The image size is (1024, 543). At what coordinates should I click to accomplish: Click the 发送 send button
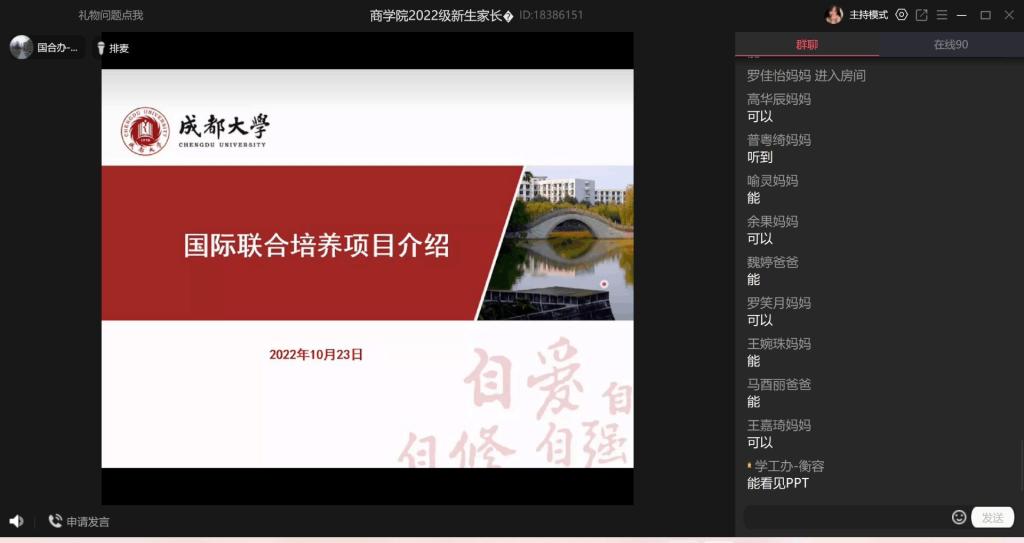click(x=993, y=518)
